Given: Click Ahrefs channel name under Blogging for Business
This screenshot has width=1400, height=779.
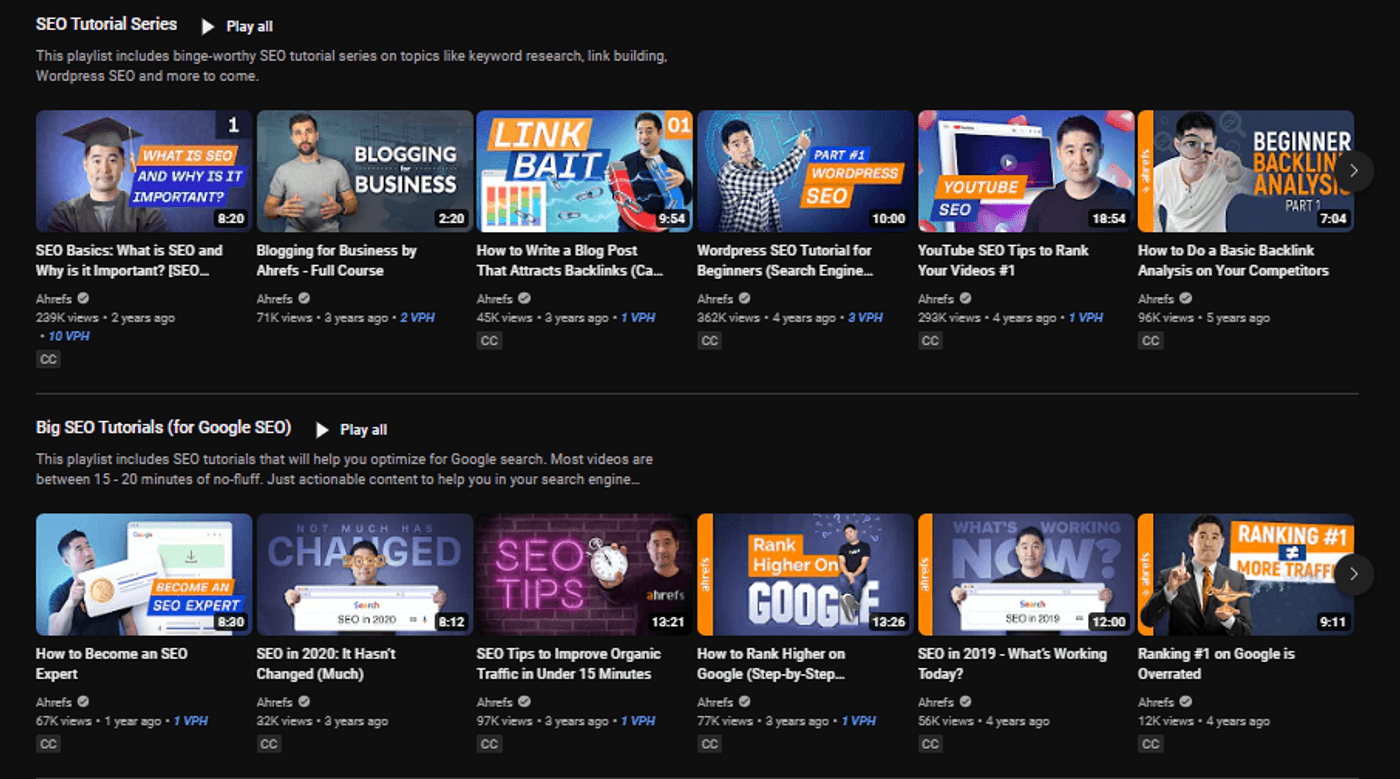Looking at the screenshot, I should tap(274, 298).
